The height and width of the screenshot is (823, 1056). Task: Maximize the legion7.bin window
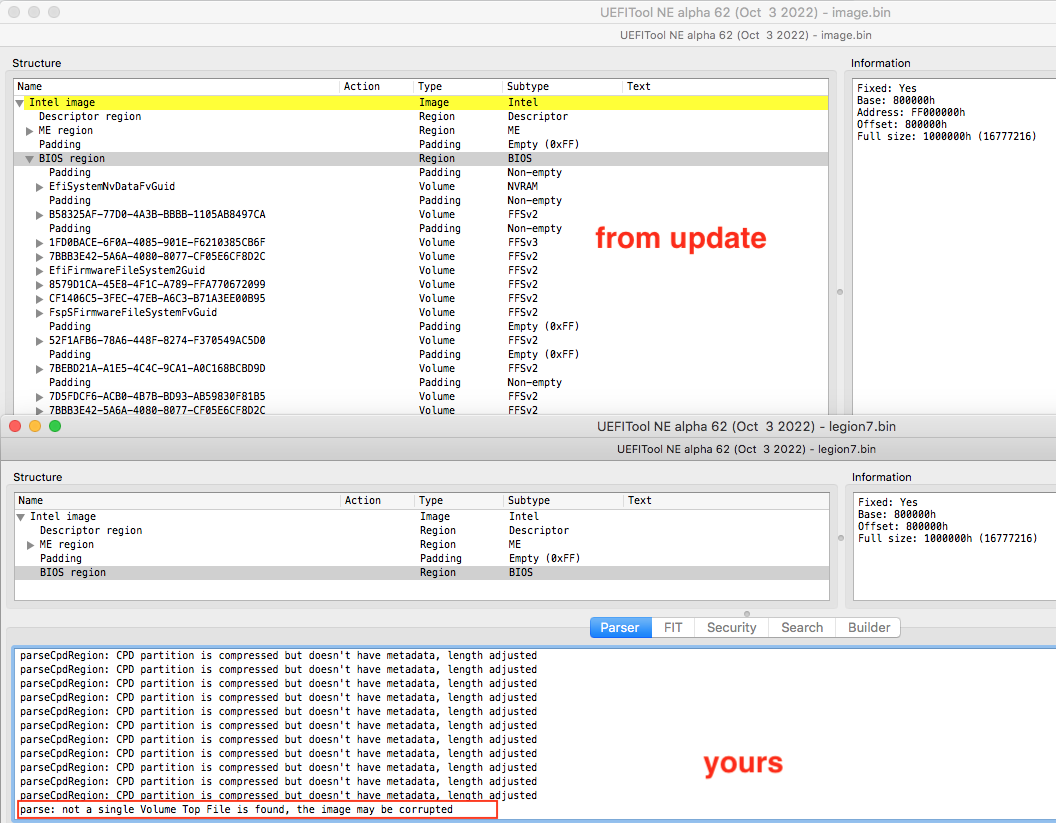[x=55, y=426]
